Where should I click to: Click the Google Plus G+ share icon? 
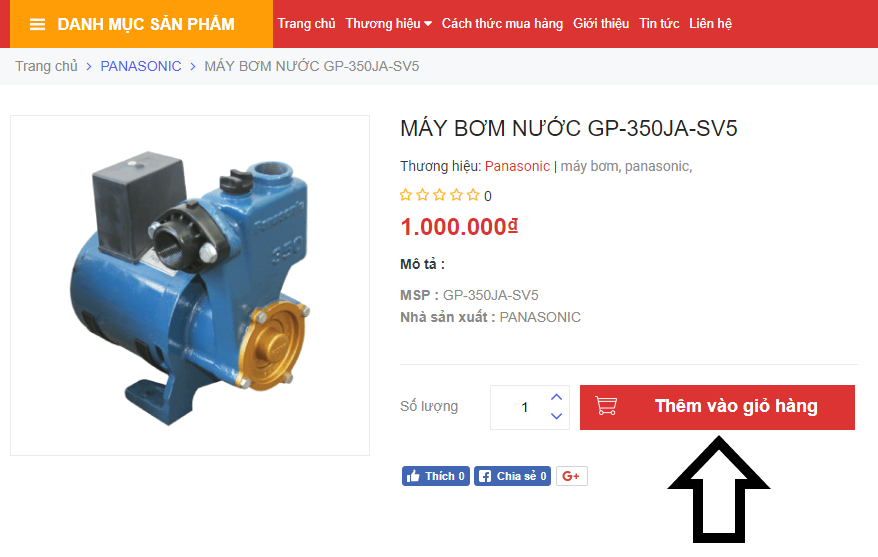point(572,476)
